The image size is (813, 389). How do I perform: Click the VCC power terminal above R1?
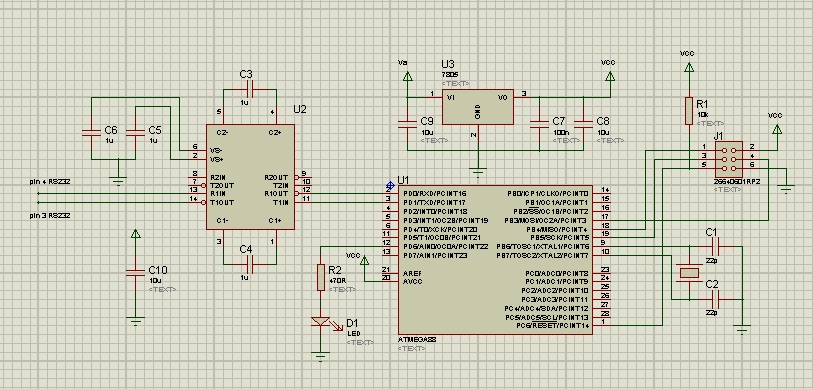689,67
